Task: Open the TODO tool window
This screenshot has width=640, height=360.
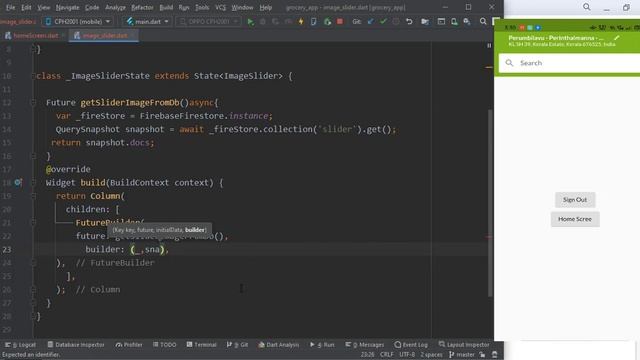Action: click(x=164, y=345)
